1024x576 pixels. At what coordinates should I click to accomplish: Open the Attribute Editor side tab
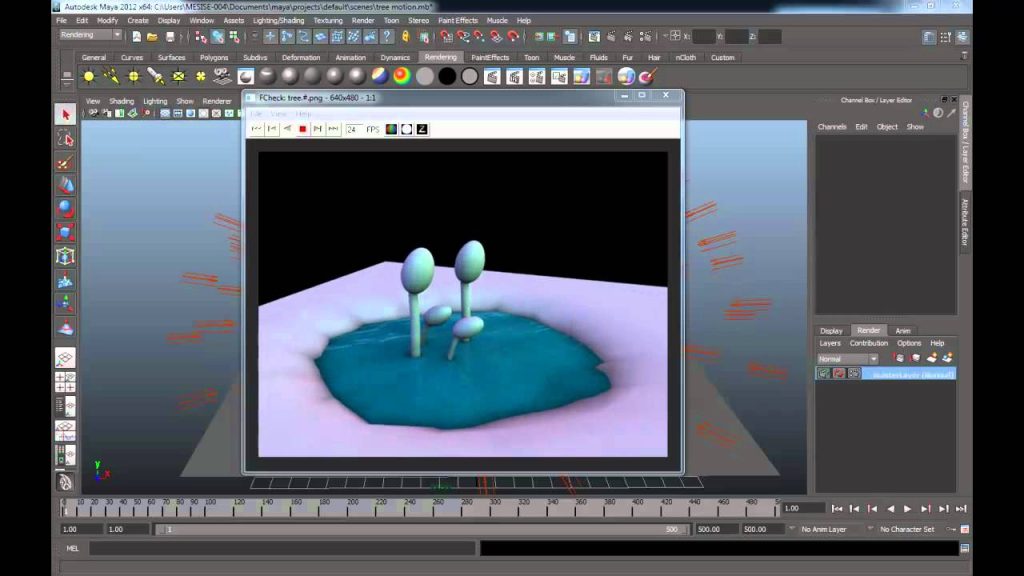coord(965,222)
